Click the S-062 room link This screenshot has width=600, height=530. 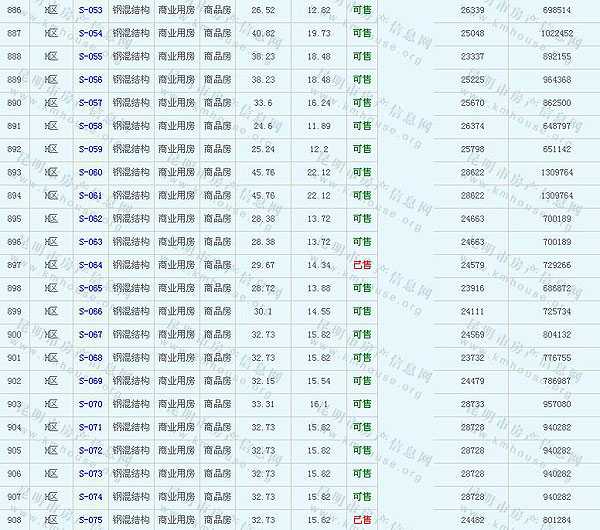pos(90,218)
